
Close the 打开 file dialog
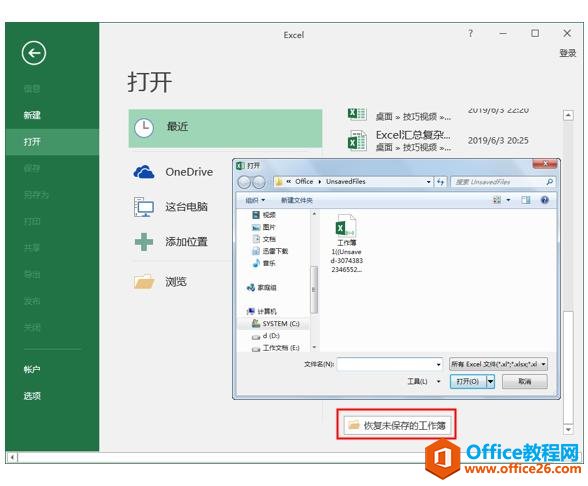[x=546, y=164]
